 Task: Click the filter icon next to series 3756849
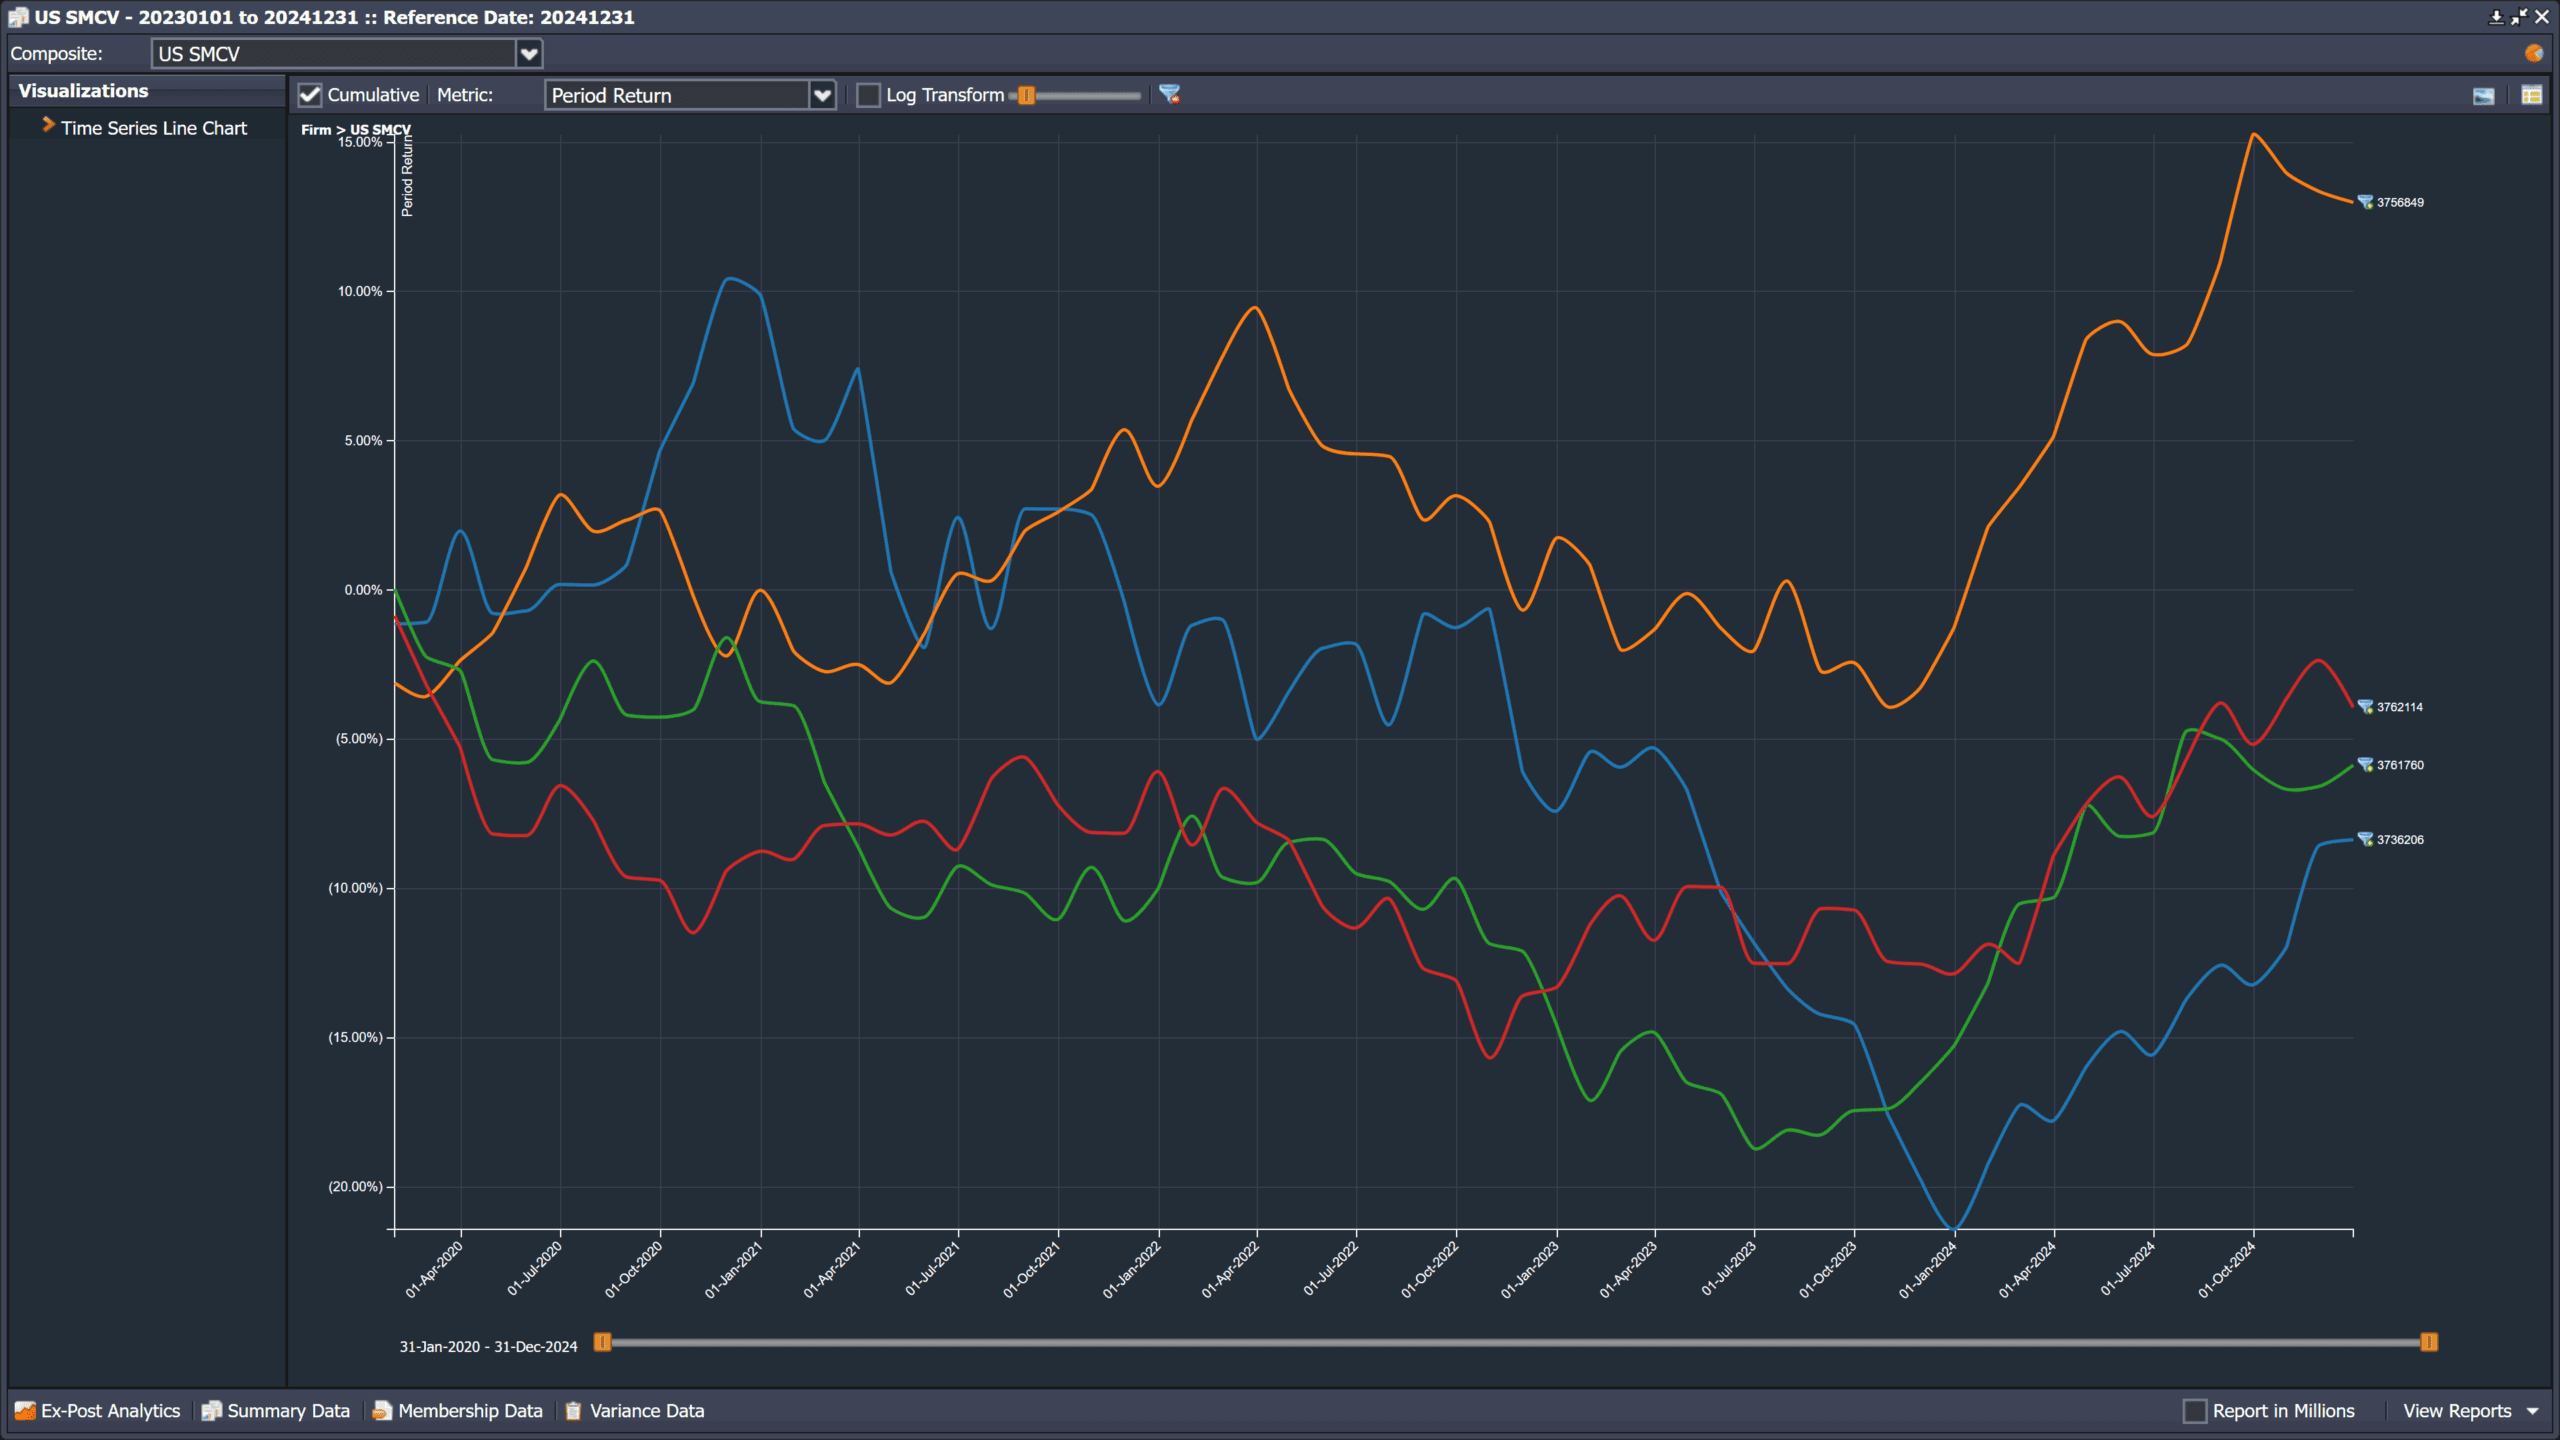(x=2365, y=202)
